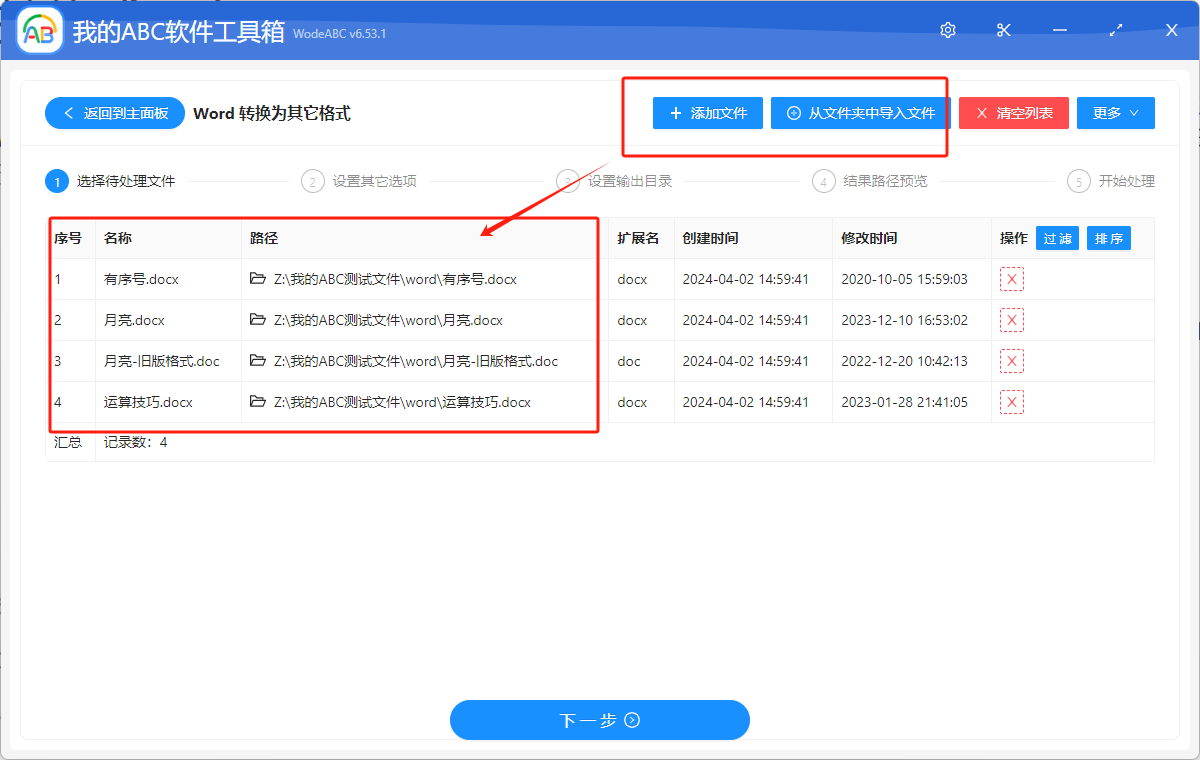Delete 运算技巧.docx row with red X icon
This screenshot has height=760, width=1200.
[1011, 403]
